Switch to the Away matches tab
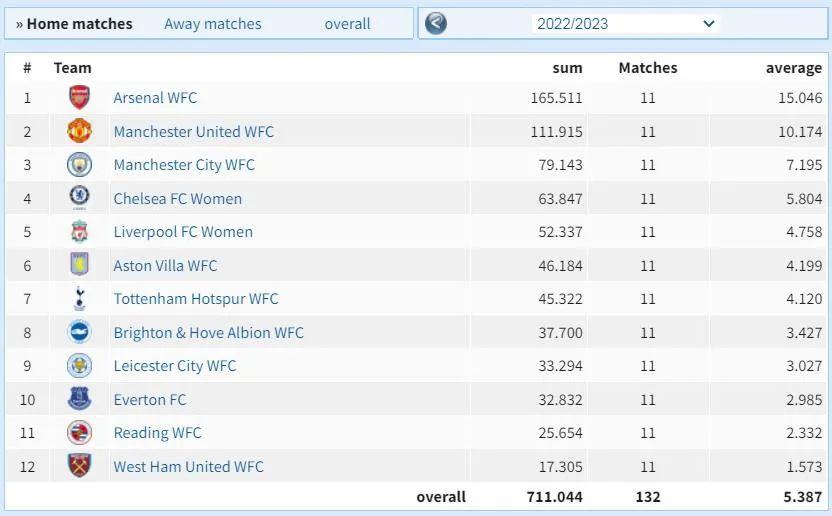 point(212,24)
